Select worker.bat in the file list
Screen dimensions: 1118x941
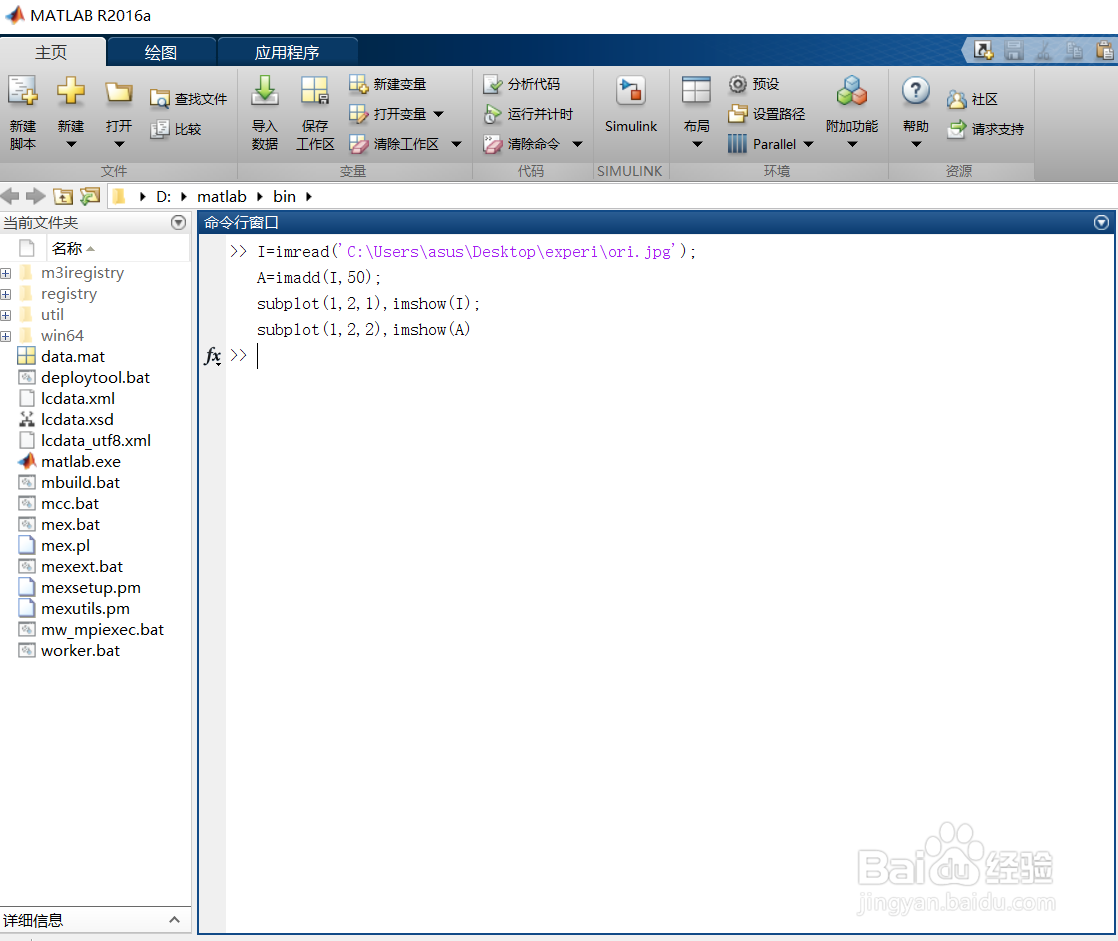click(80, 651)
